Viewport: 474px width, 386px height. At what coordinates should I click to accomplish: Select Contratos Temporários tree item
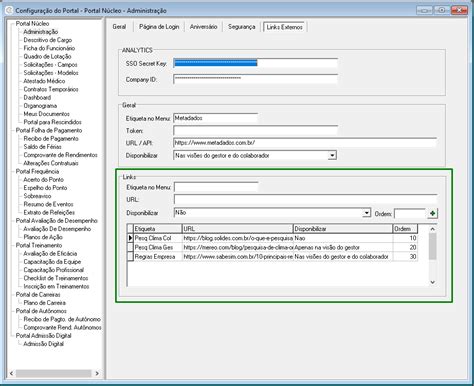pyautogui.click(x=51, y=89)
